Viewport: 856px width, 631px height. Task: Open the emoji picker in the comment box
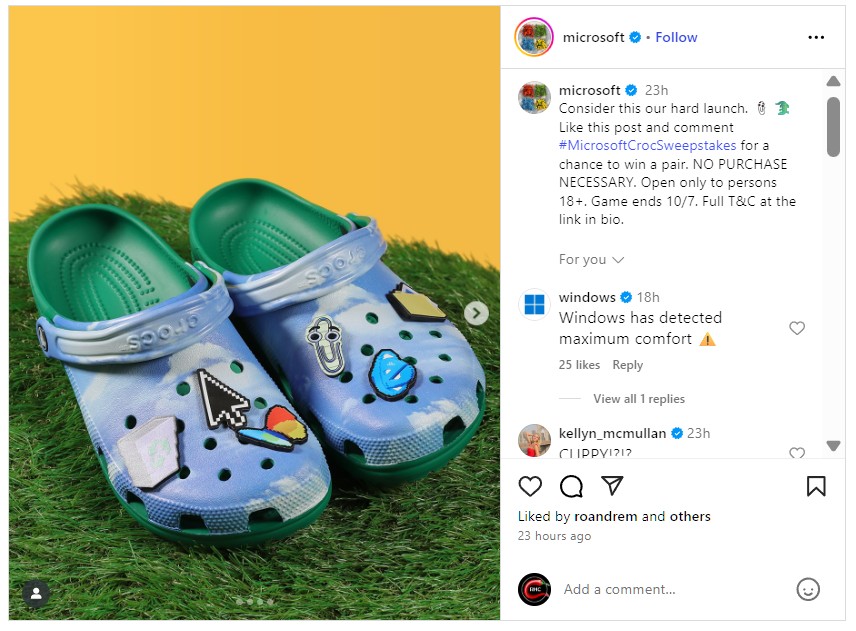coord(808,589)
